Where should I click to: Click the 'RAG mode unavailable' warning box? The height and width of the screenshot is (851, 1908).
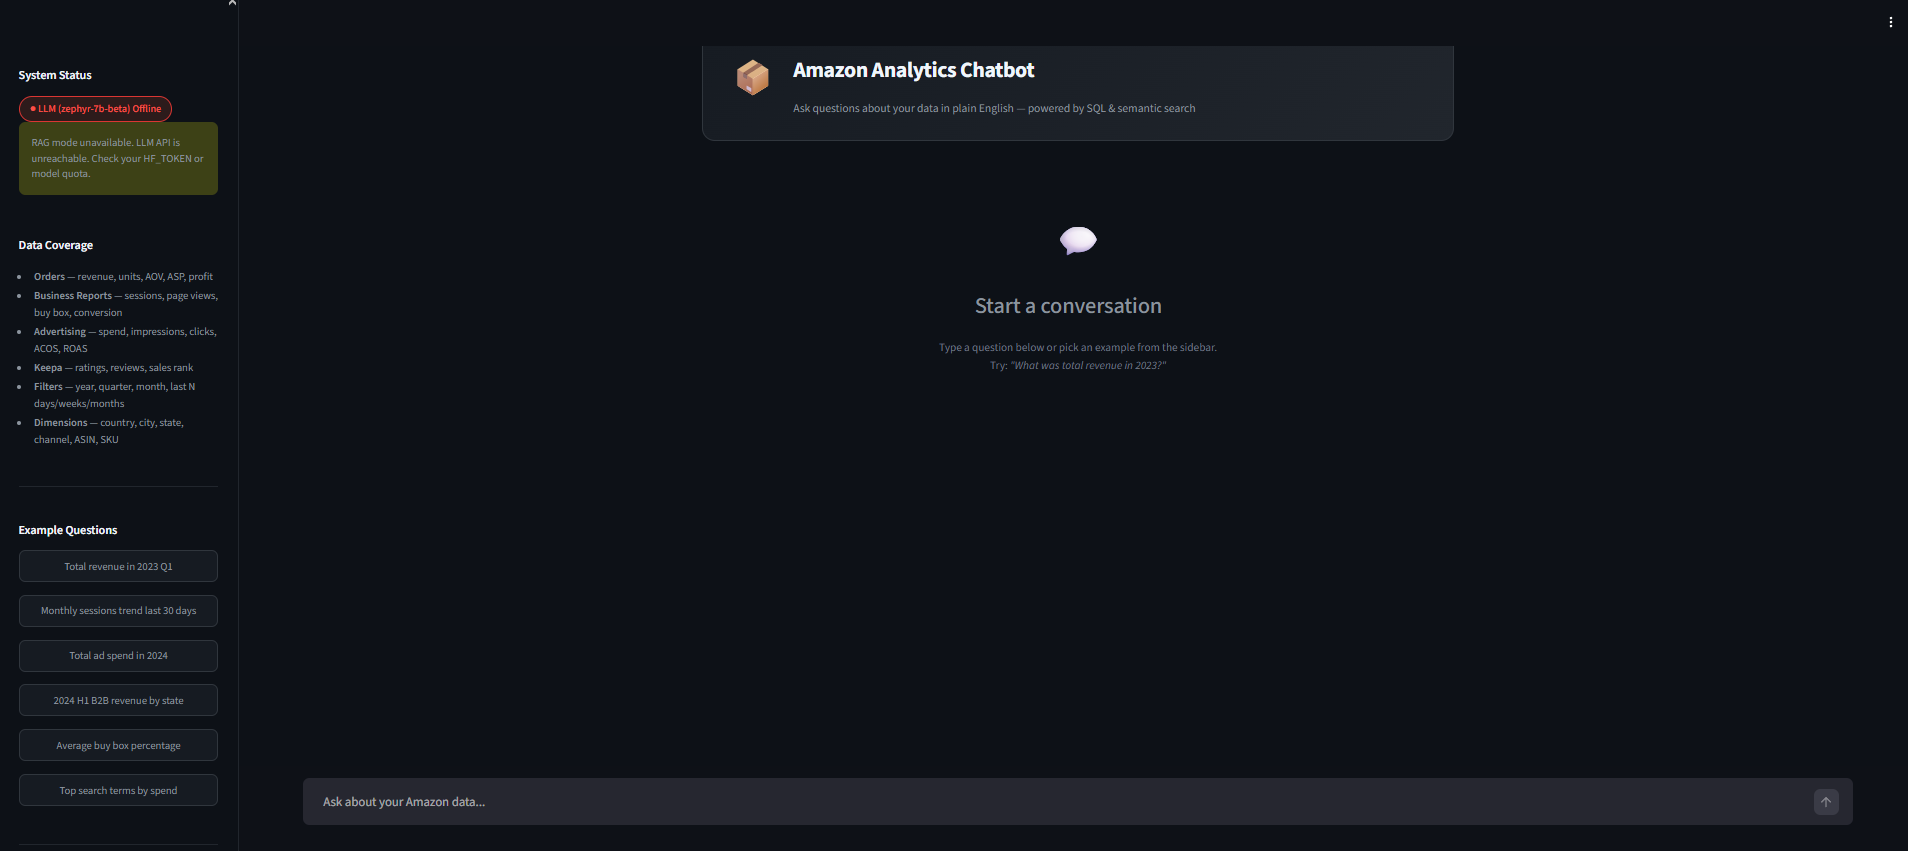(x=118, y=158)
